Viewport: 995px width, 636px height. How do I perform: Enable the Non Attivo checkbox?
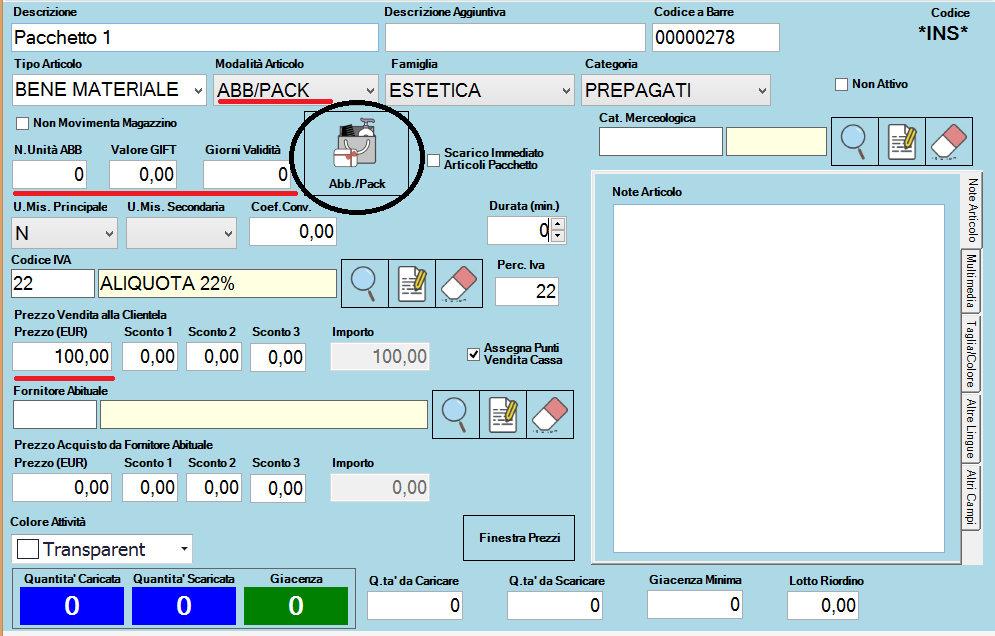[842, 85]
